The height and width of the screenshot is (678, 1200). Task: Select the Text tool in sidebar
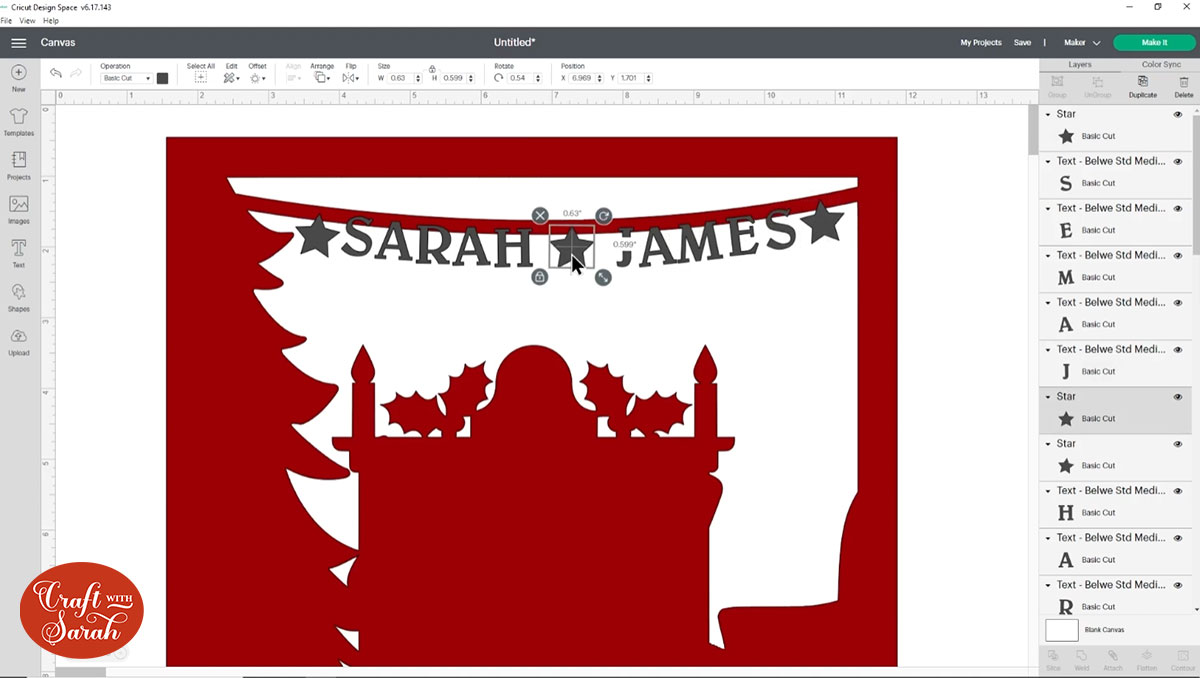pos(18,252)
